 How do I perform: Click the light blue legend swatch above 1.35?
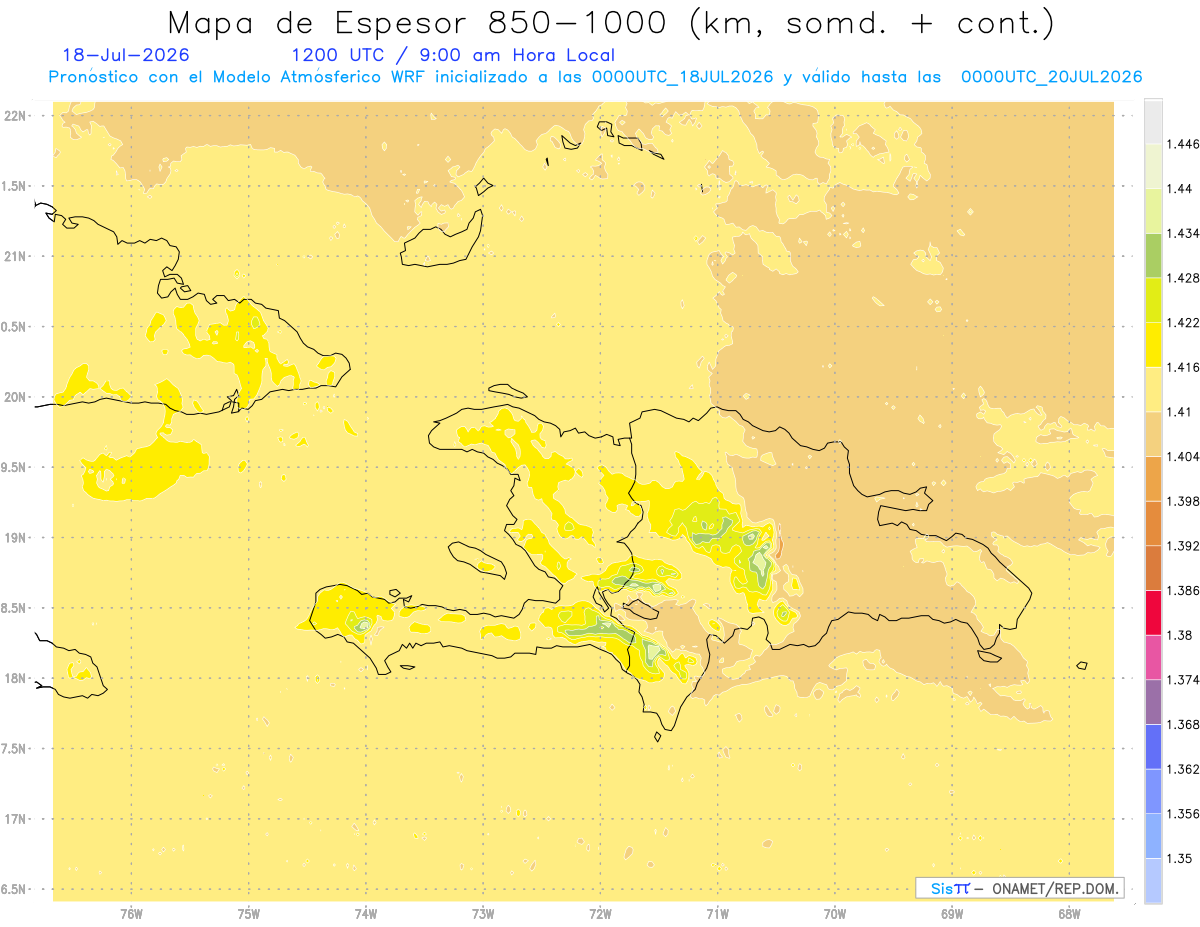click(x=1153, y=836)
